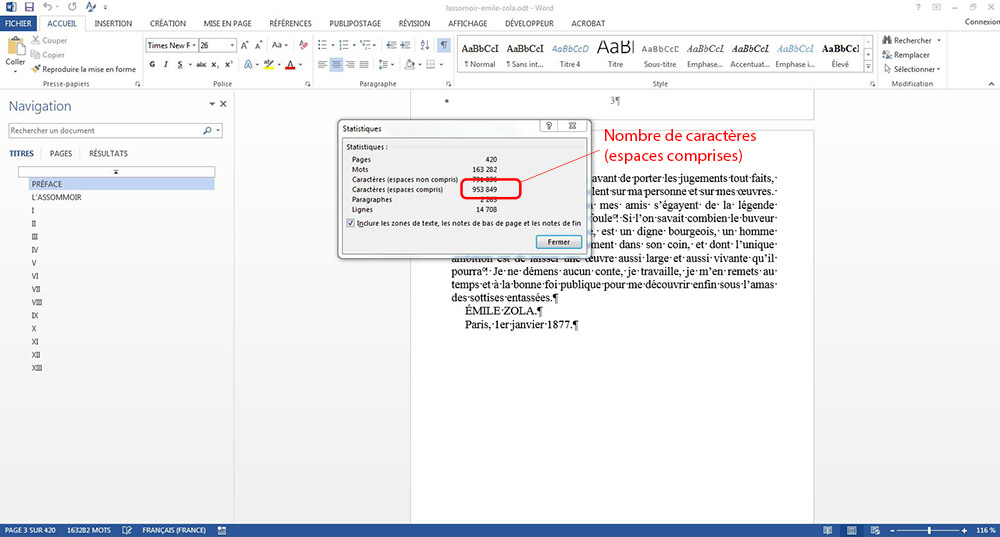The image size is (1000, 537).
Task: Toggle the paragraph marks pilcrow button
Action: [443, 45]
